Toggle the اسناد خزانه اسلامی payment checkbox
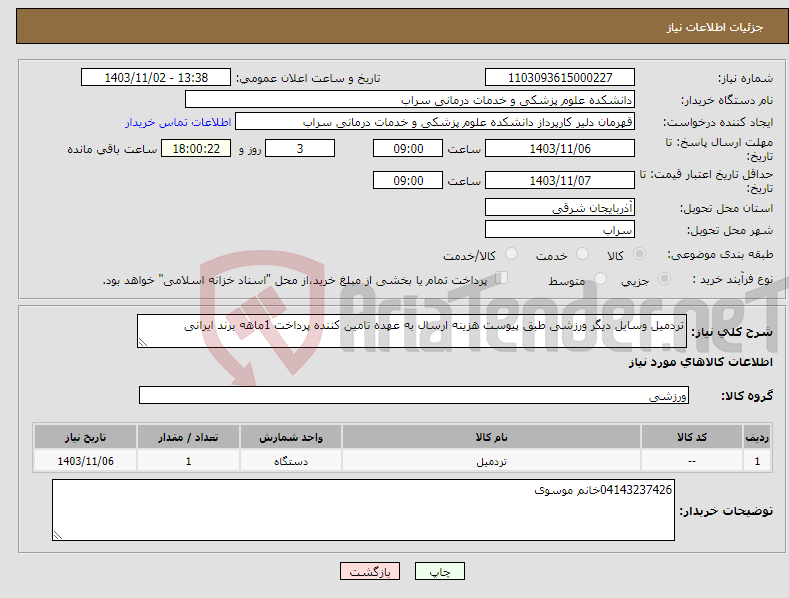 coord(502,278)
